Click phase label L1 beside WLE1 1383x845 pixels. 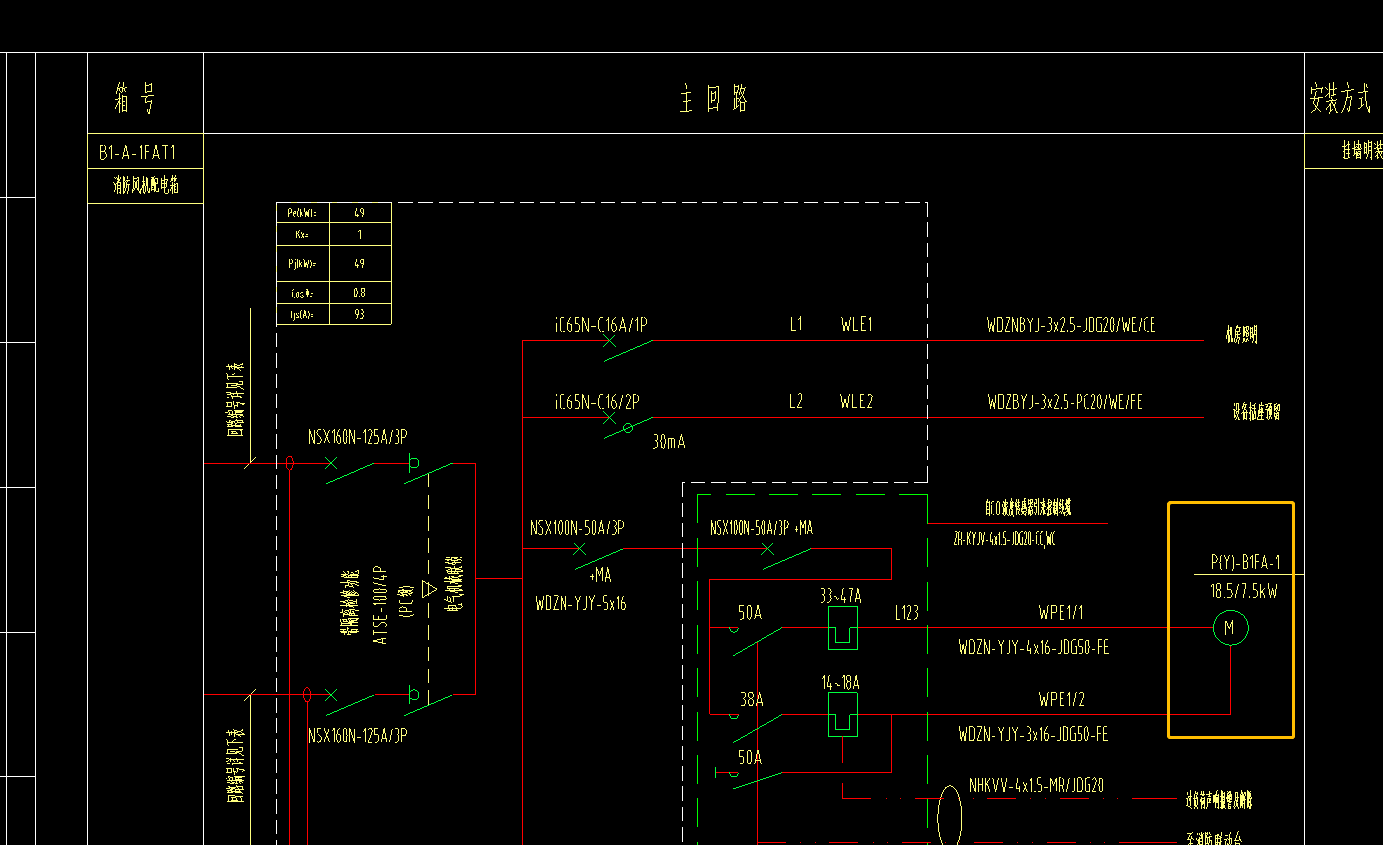pos(796,325)
